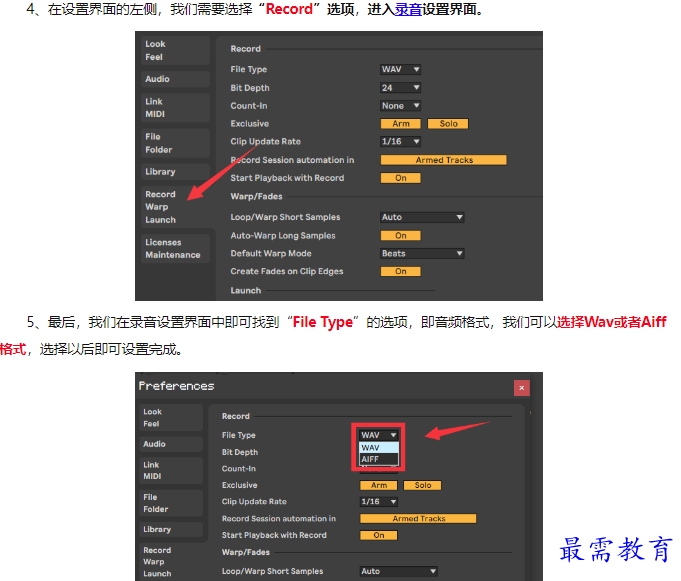Toggle Start Playback with Record On in step 4 screenshot
This screenshot has width=681, height=581.
400,178
